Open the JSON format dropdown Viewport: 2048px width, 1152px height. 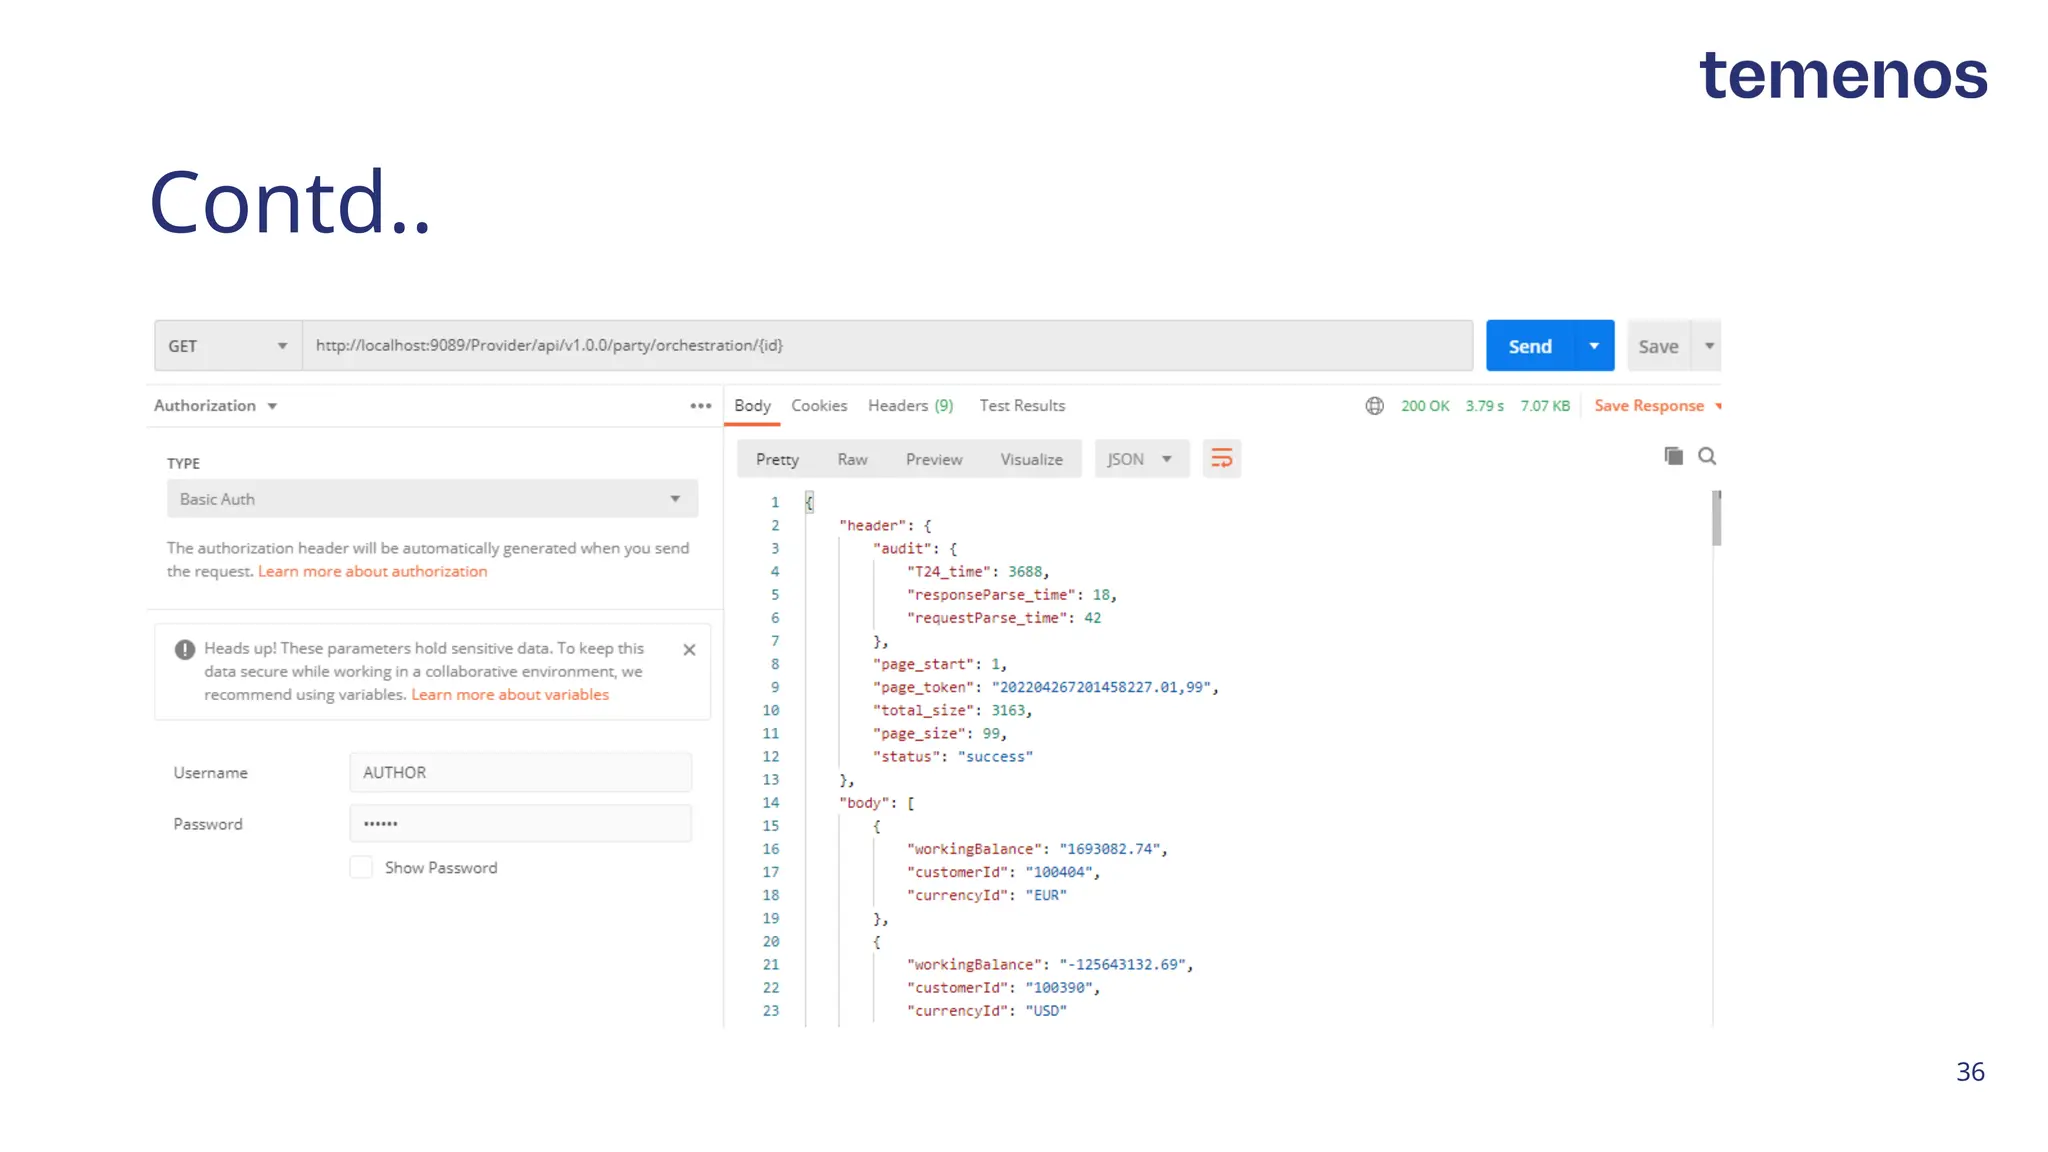pos(1140,459)
